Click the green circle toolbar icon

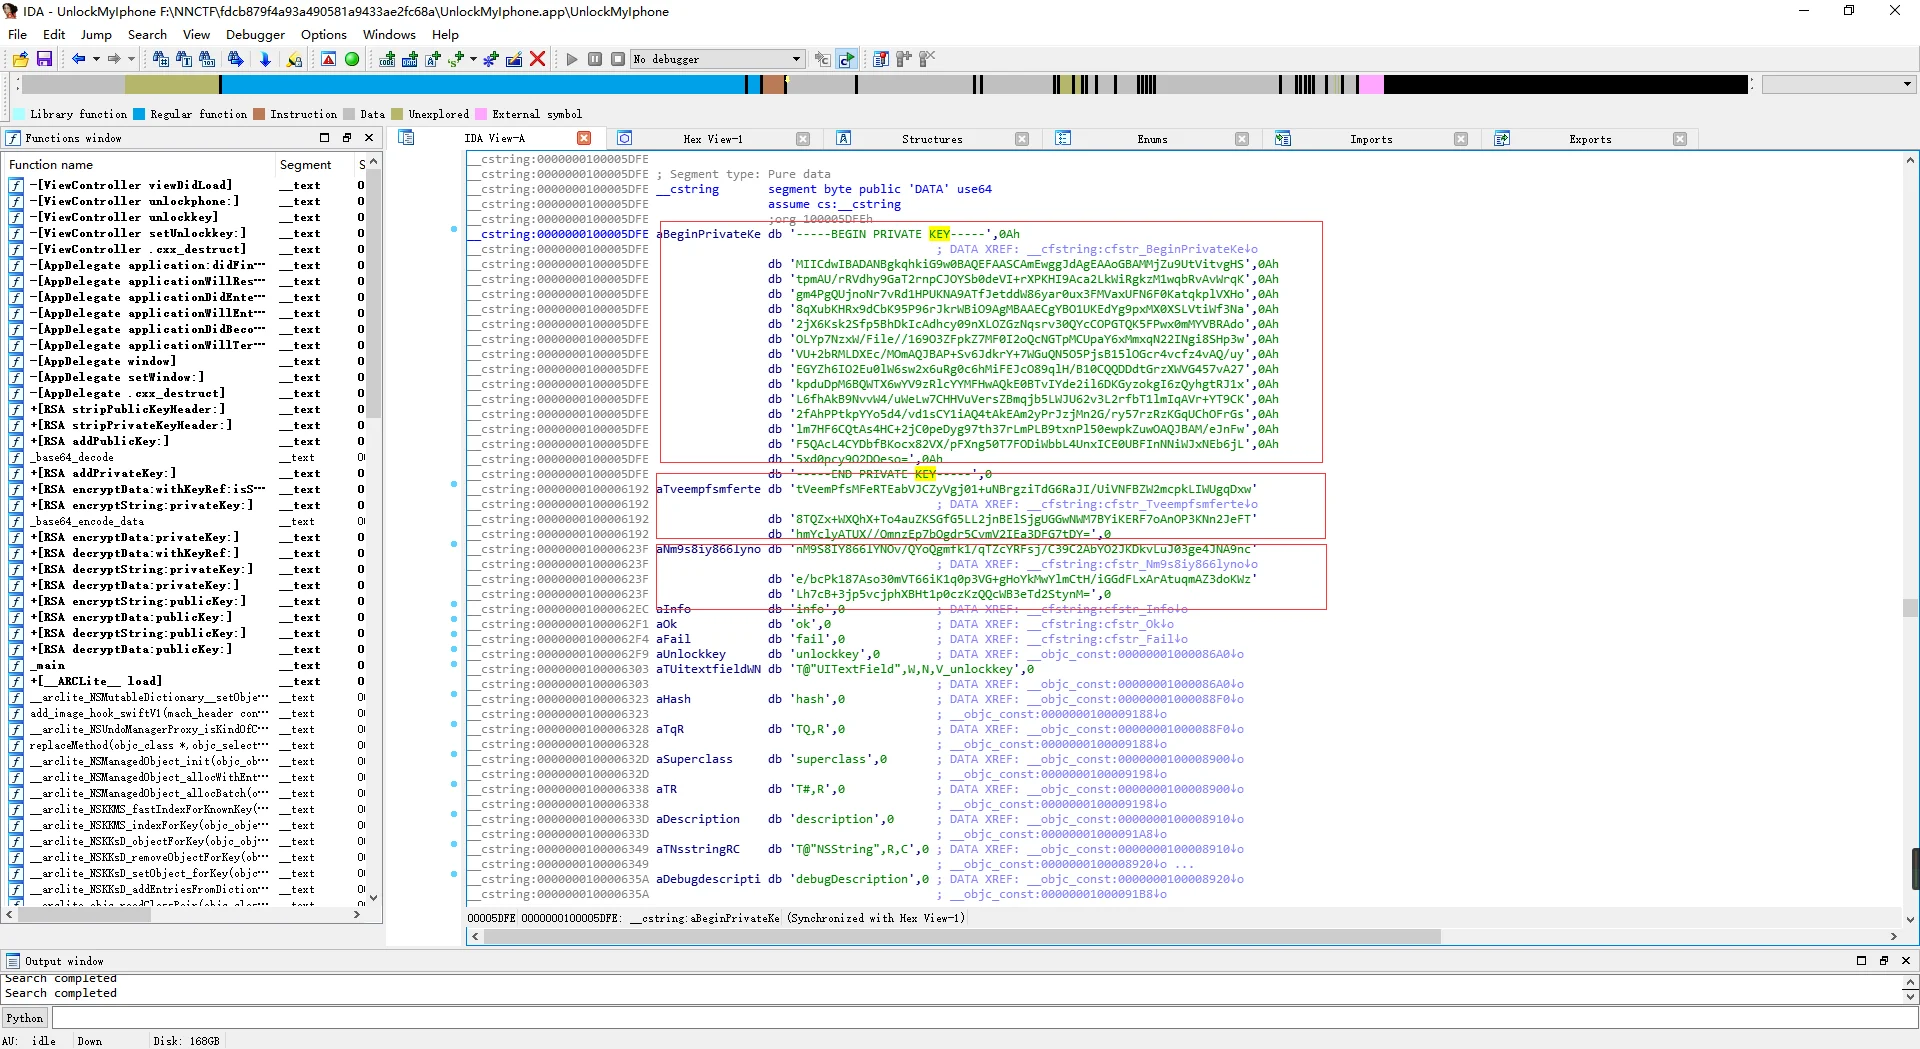pos(352,59)
